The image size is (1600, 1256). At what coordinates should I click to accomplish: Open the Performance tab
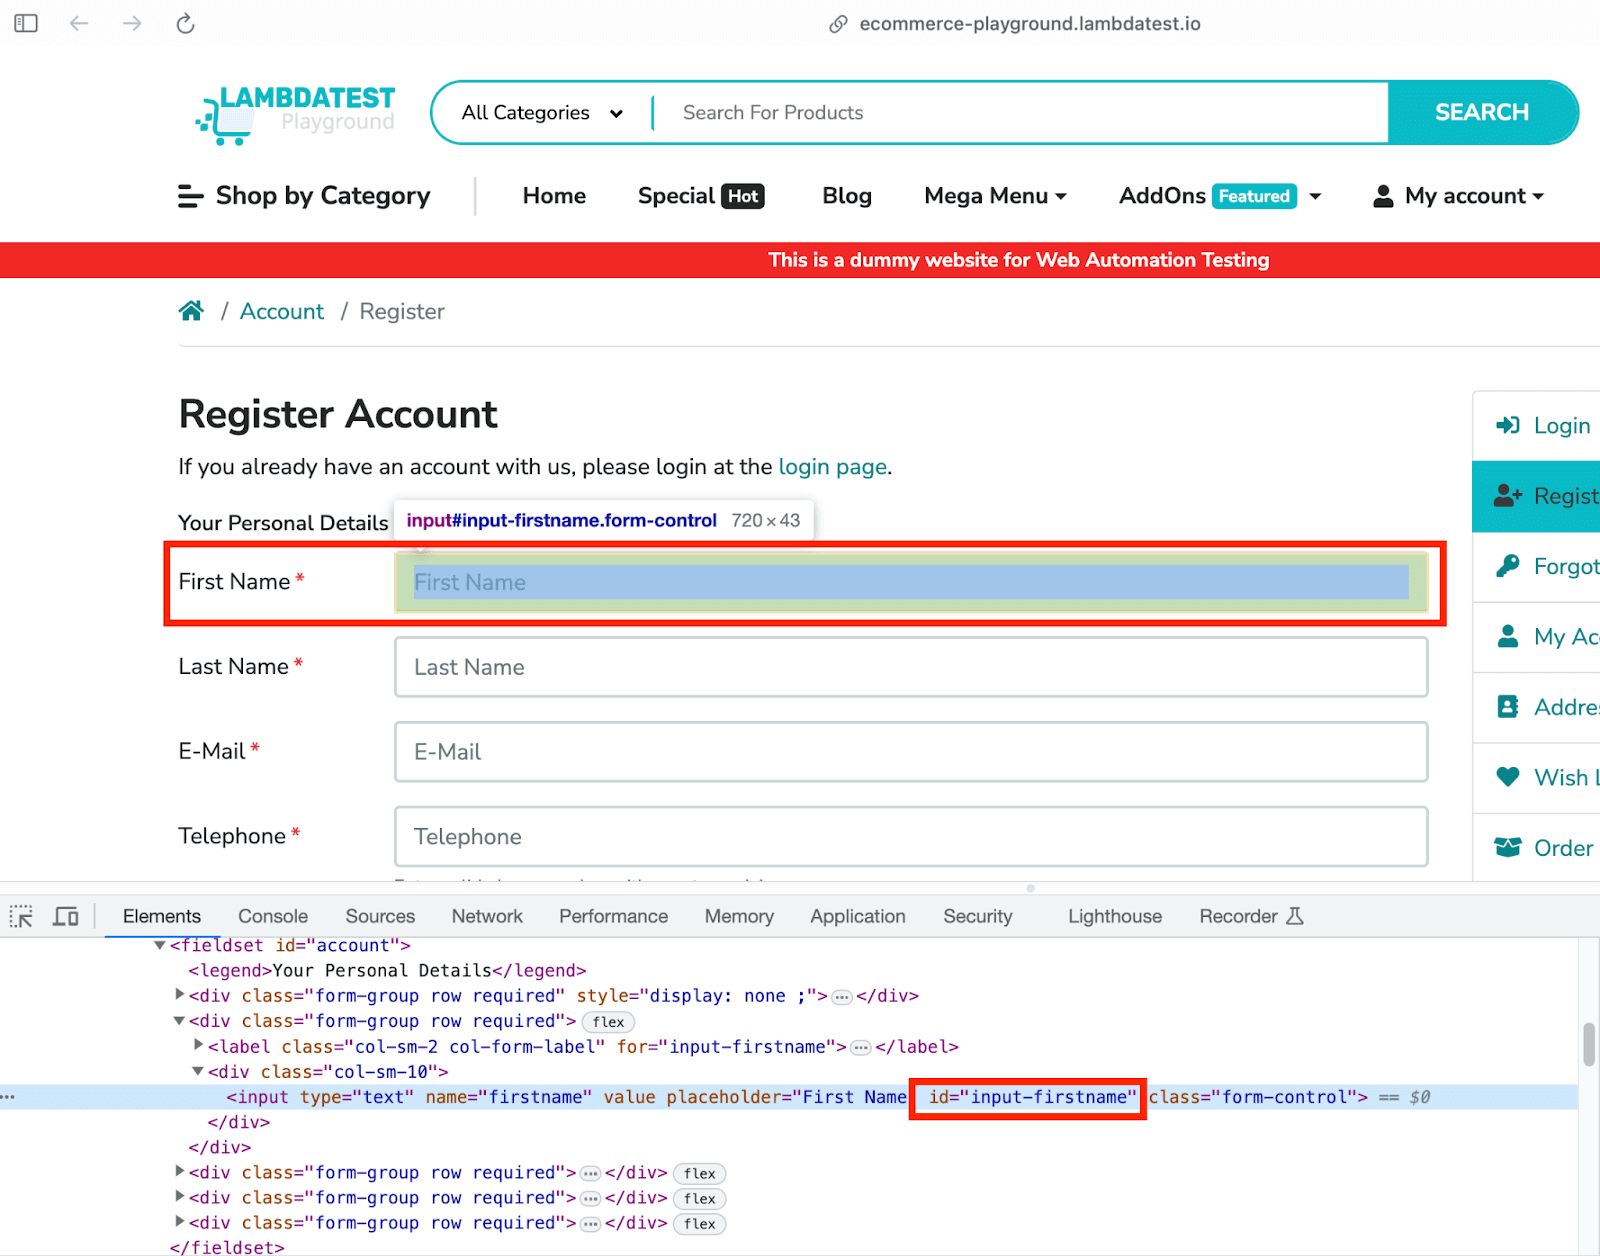coord(613,916)
